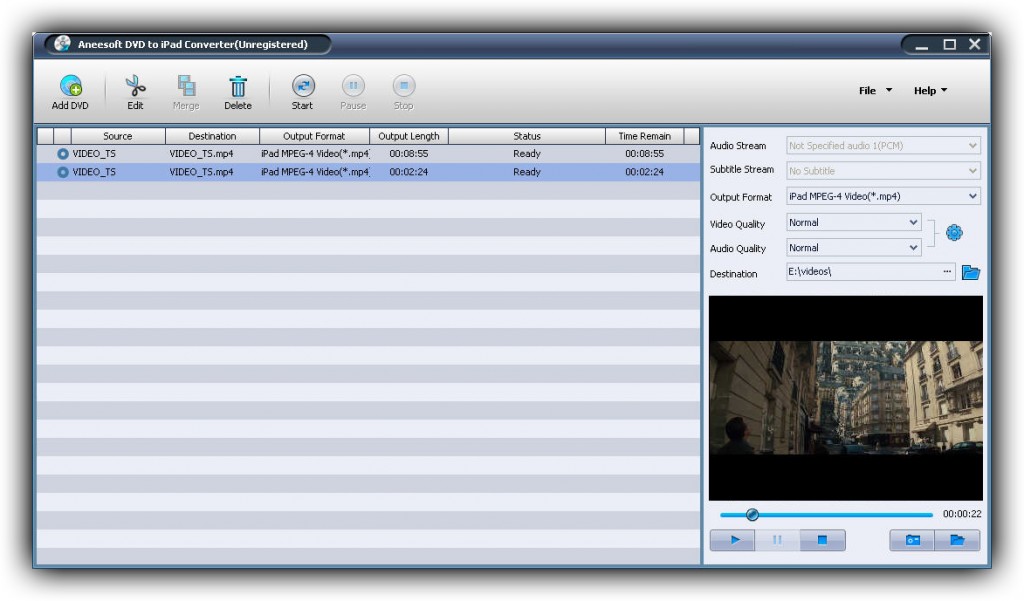
Task: Sort by the Source column header
Action: tap(118, 136)
